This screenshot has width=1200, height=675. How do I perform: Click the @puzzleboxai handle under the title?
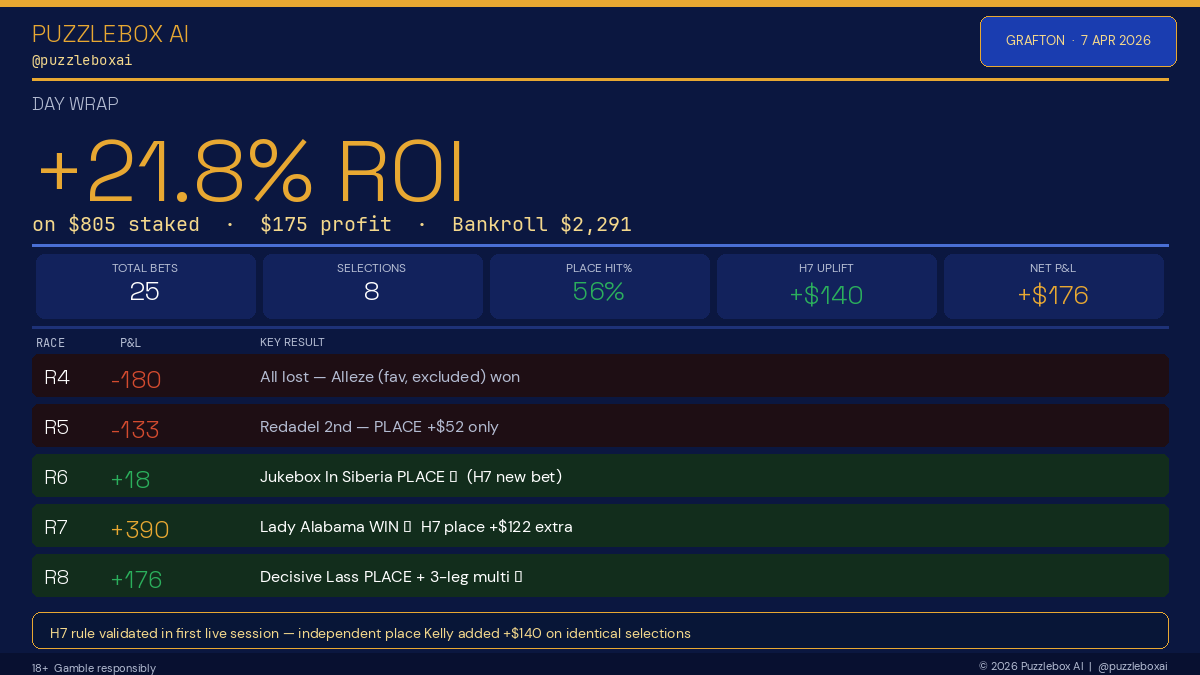tap(82, 60)
